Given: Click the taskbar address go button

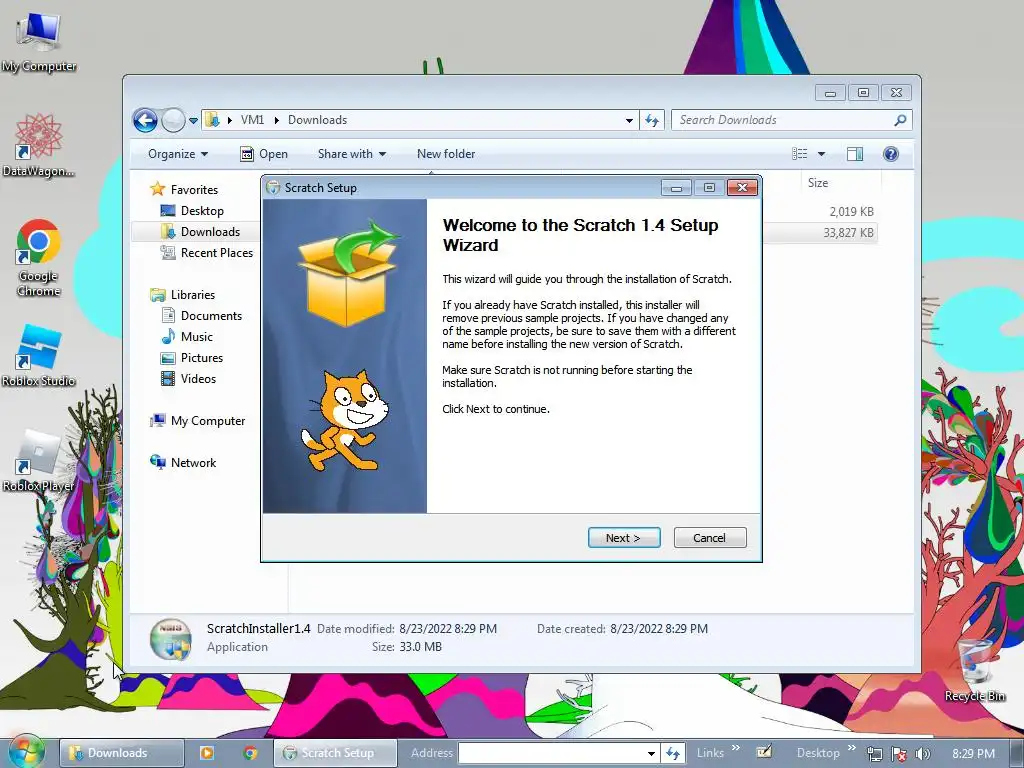Looking at the screenshot, I should (672, 753).
